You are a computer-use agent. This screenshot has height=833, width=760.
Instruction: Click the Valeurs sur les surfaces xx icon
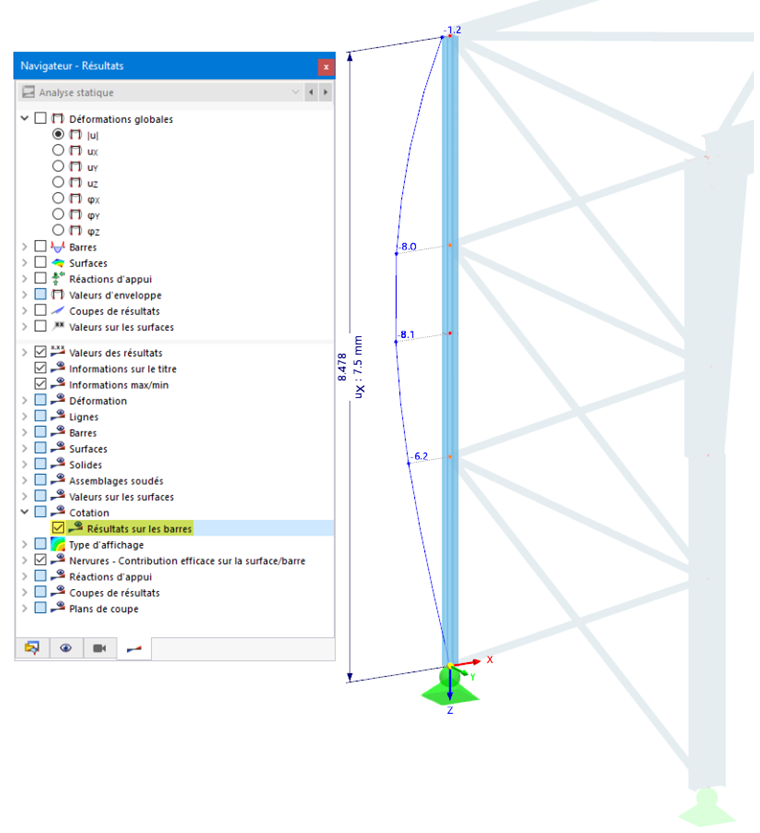point(58,325)
